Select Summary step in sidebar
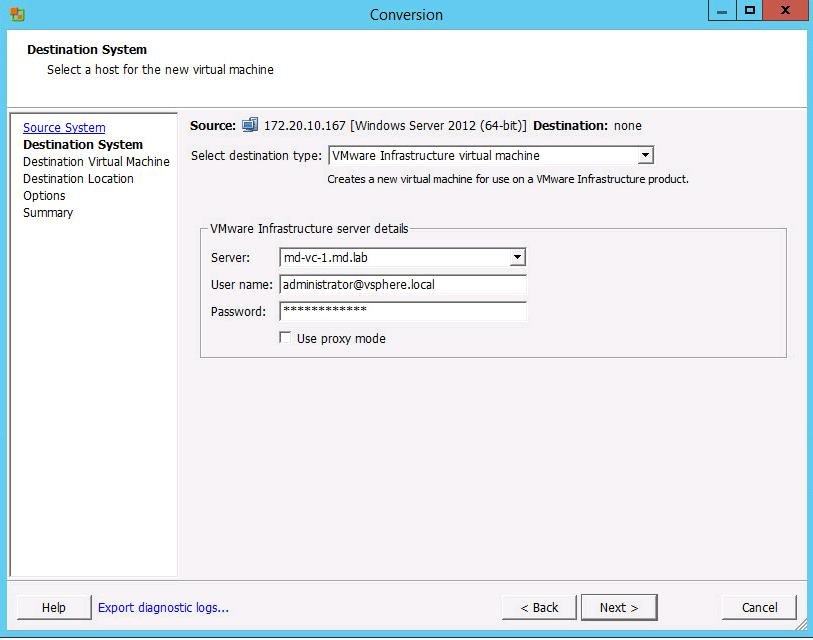This screenshot has height=640, width=813. (x=48, y=213)
